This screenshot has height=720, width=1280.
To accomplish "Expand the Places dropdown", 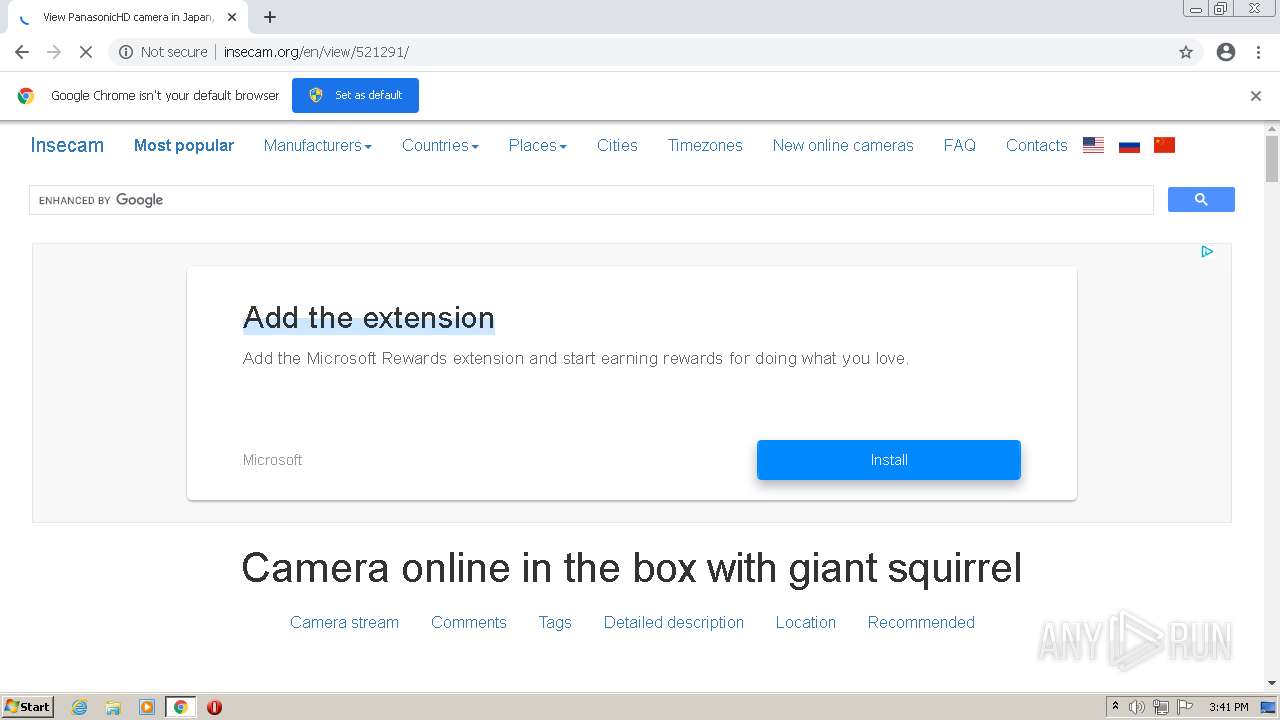I will click(538, 145).
